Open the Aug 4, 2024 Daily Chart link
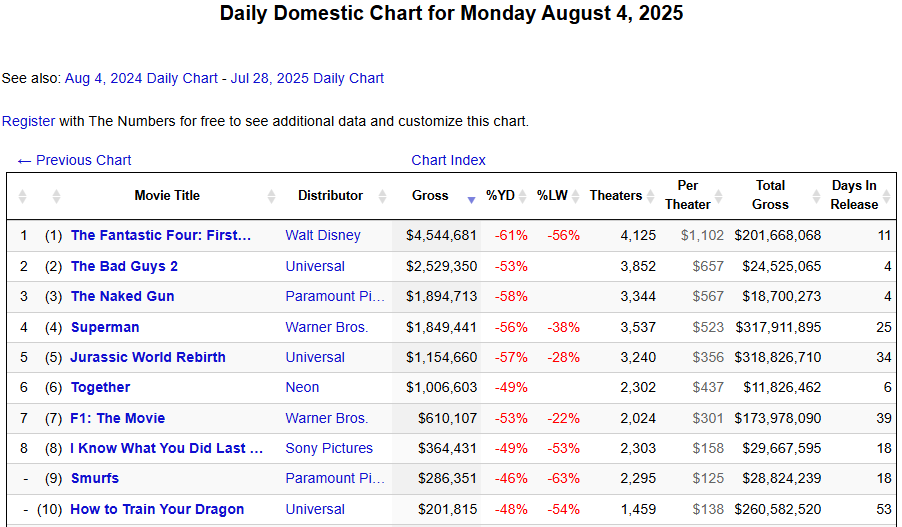The image size is (902, 527). pos(141,78)
